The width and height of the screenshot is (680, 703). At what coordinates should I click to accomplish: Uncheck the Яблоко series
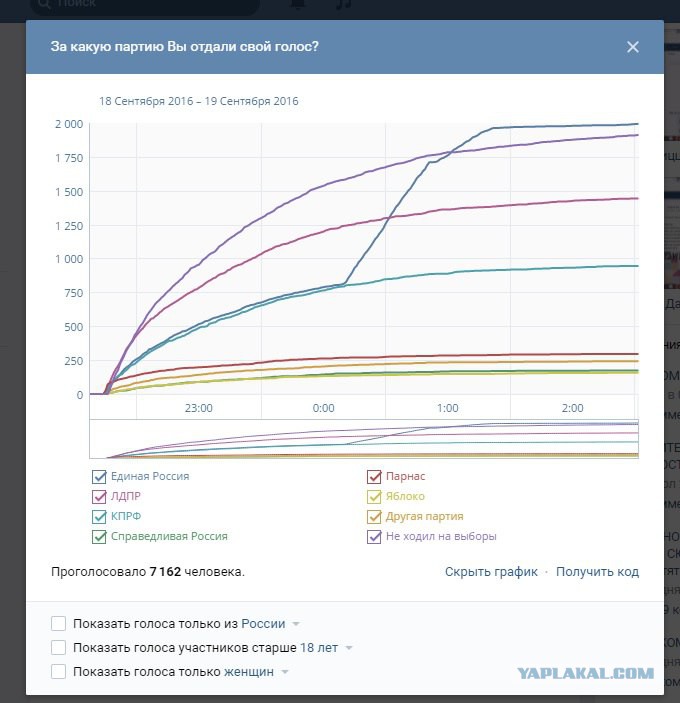(x=374, y=497)
